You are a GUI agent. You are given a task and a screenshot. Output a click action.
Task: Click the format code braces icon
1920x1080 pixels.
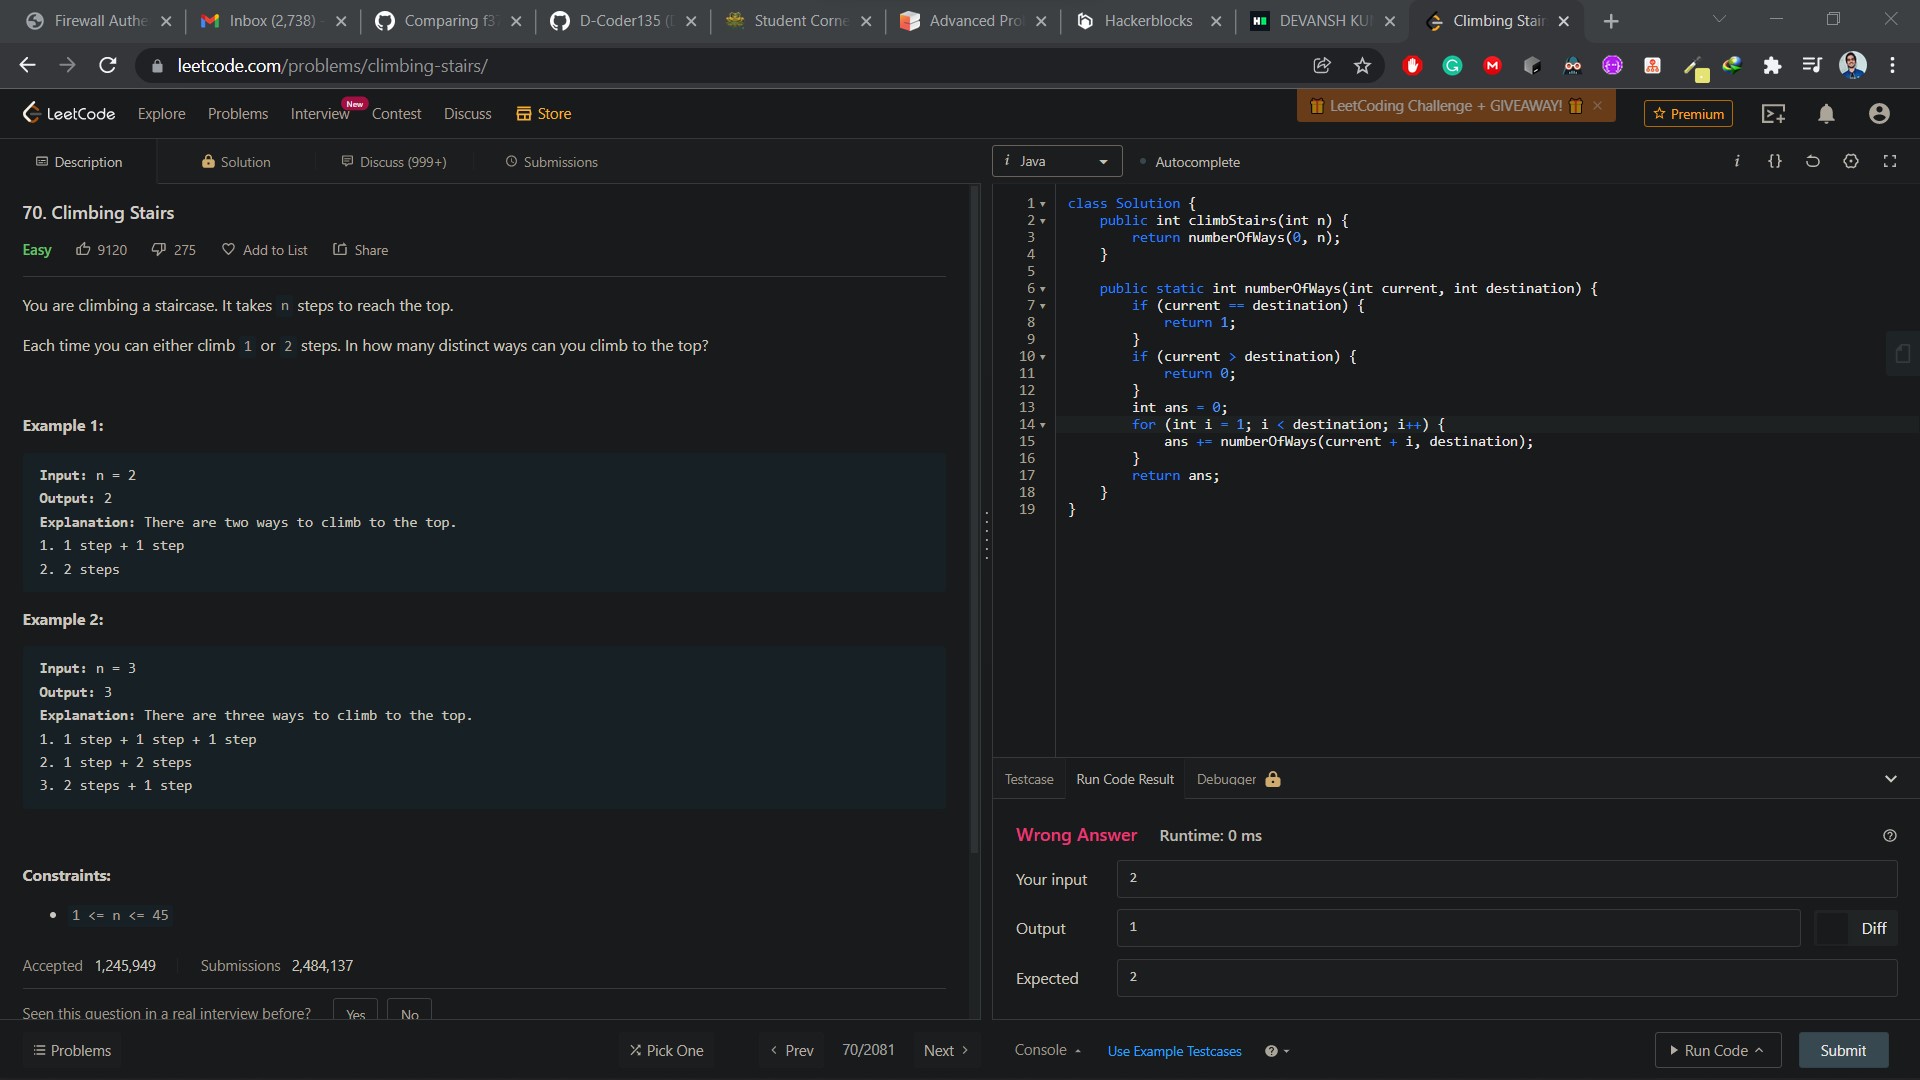[x=1775, y=161]
